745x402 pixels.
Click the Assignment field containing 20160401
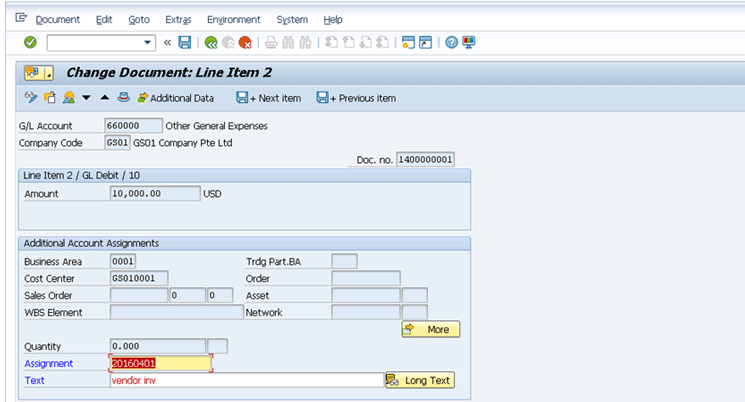tap(159, 363)
